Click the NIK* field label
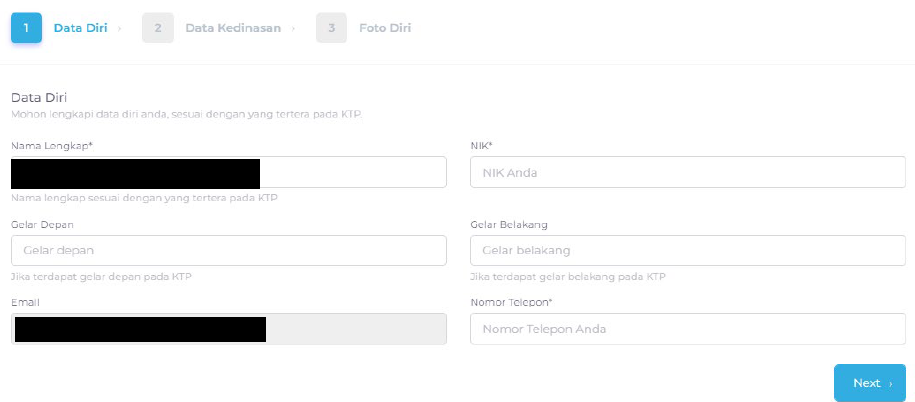Screen dimensions: 915x402 [481, 146]
